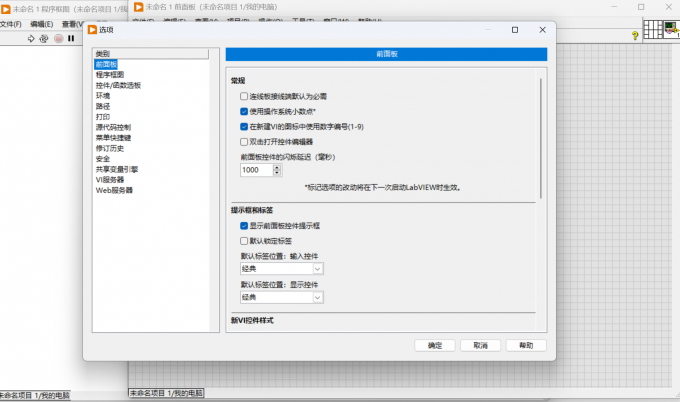Click the 1000 blink delay input field

[x=256, y=170]
